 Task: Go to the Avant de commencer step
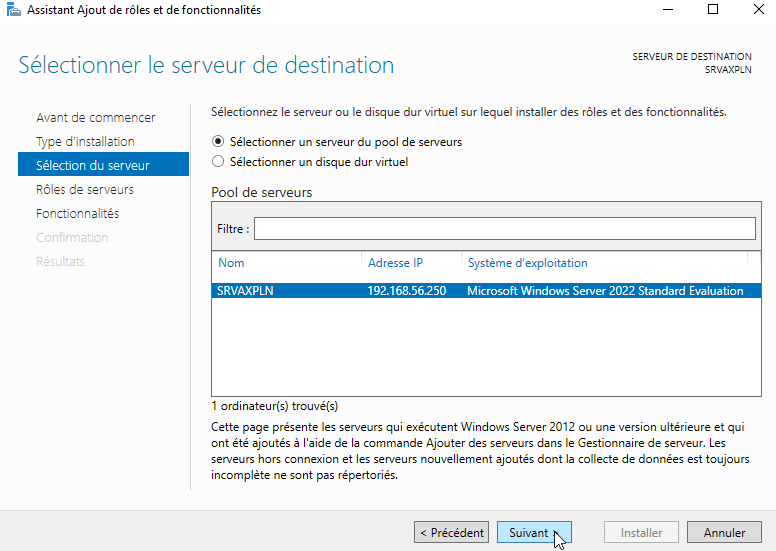pos(96,117)
